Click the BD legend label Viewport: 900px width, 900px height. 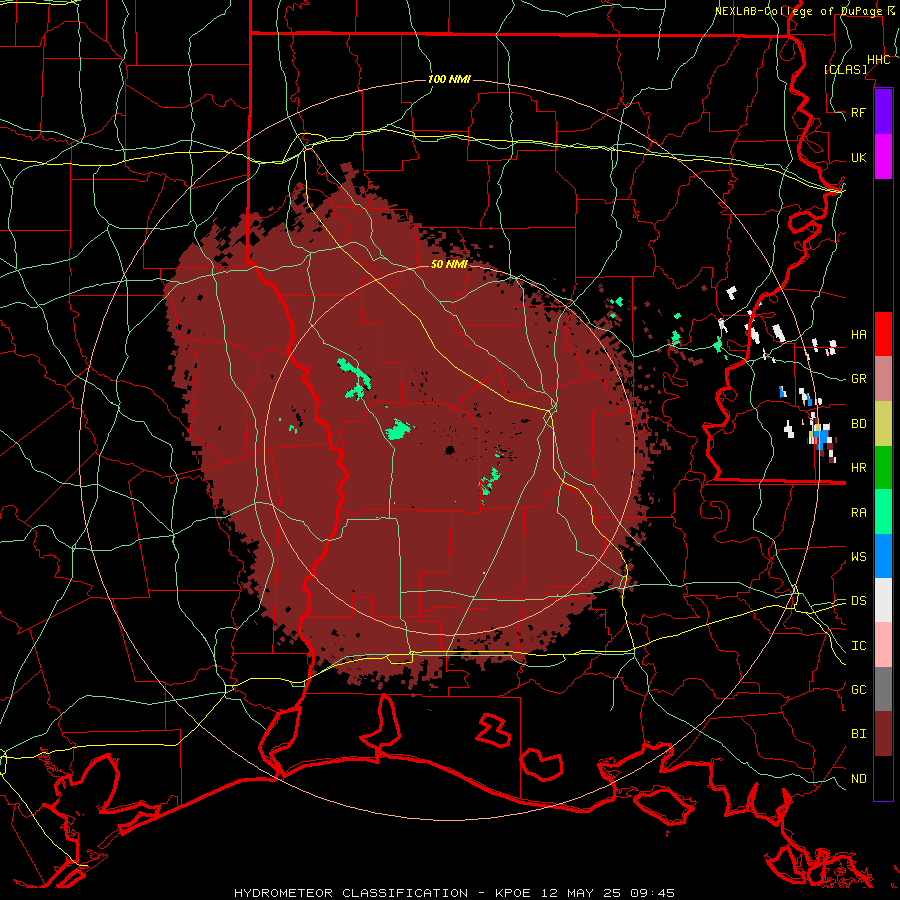pos(858,424)
